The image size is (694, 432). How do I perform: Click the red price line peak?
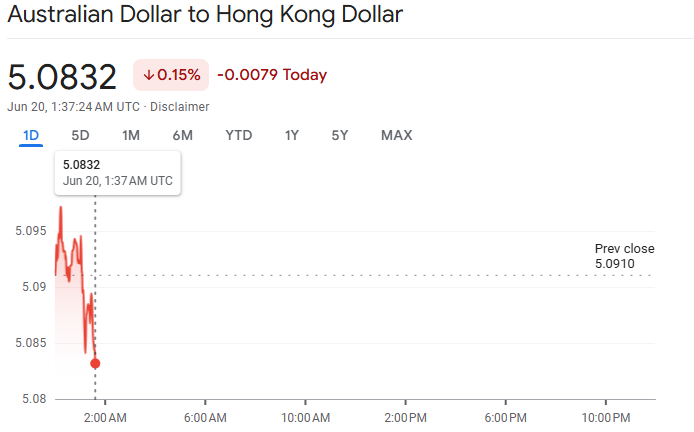coord(61,207)
